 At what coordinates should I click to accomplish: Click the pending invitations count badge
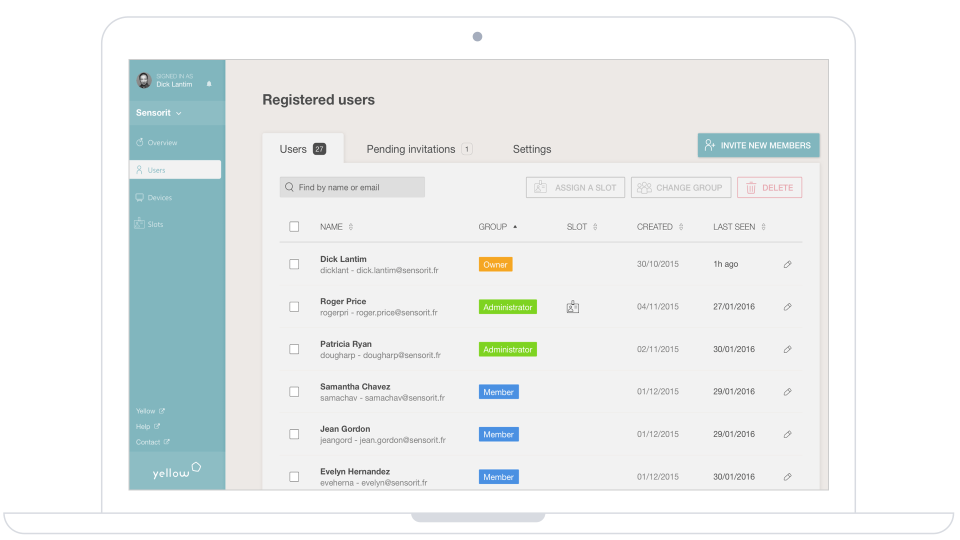coord(467,149)
